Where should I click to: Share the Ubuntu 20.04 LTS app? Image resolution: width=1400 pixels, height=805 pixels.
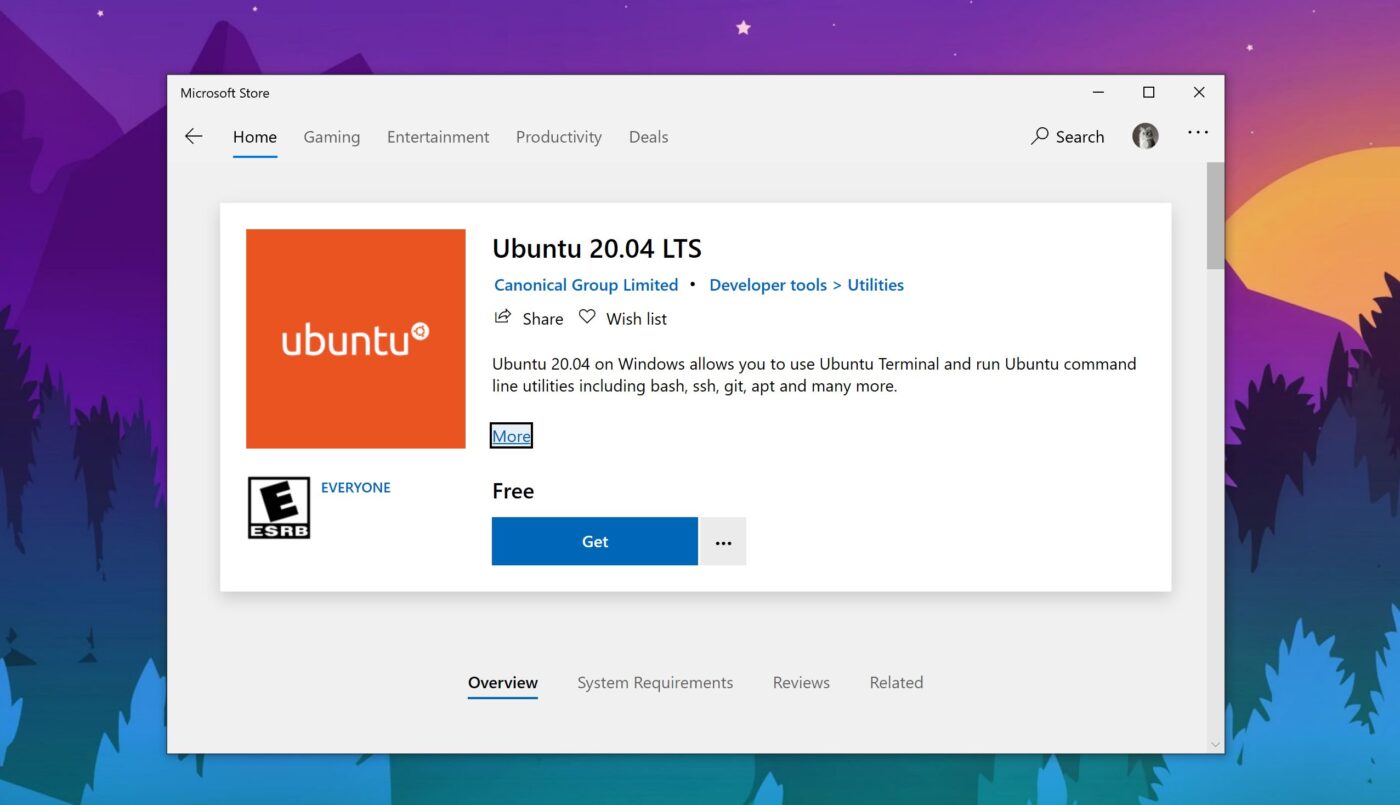528,318
